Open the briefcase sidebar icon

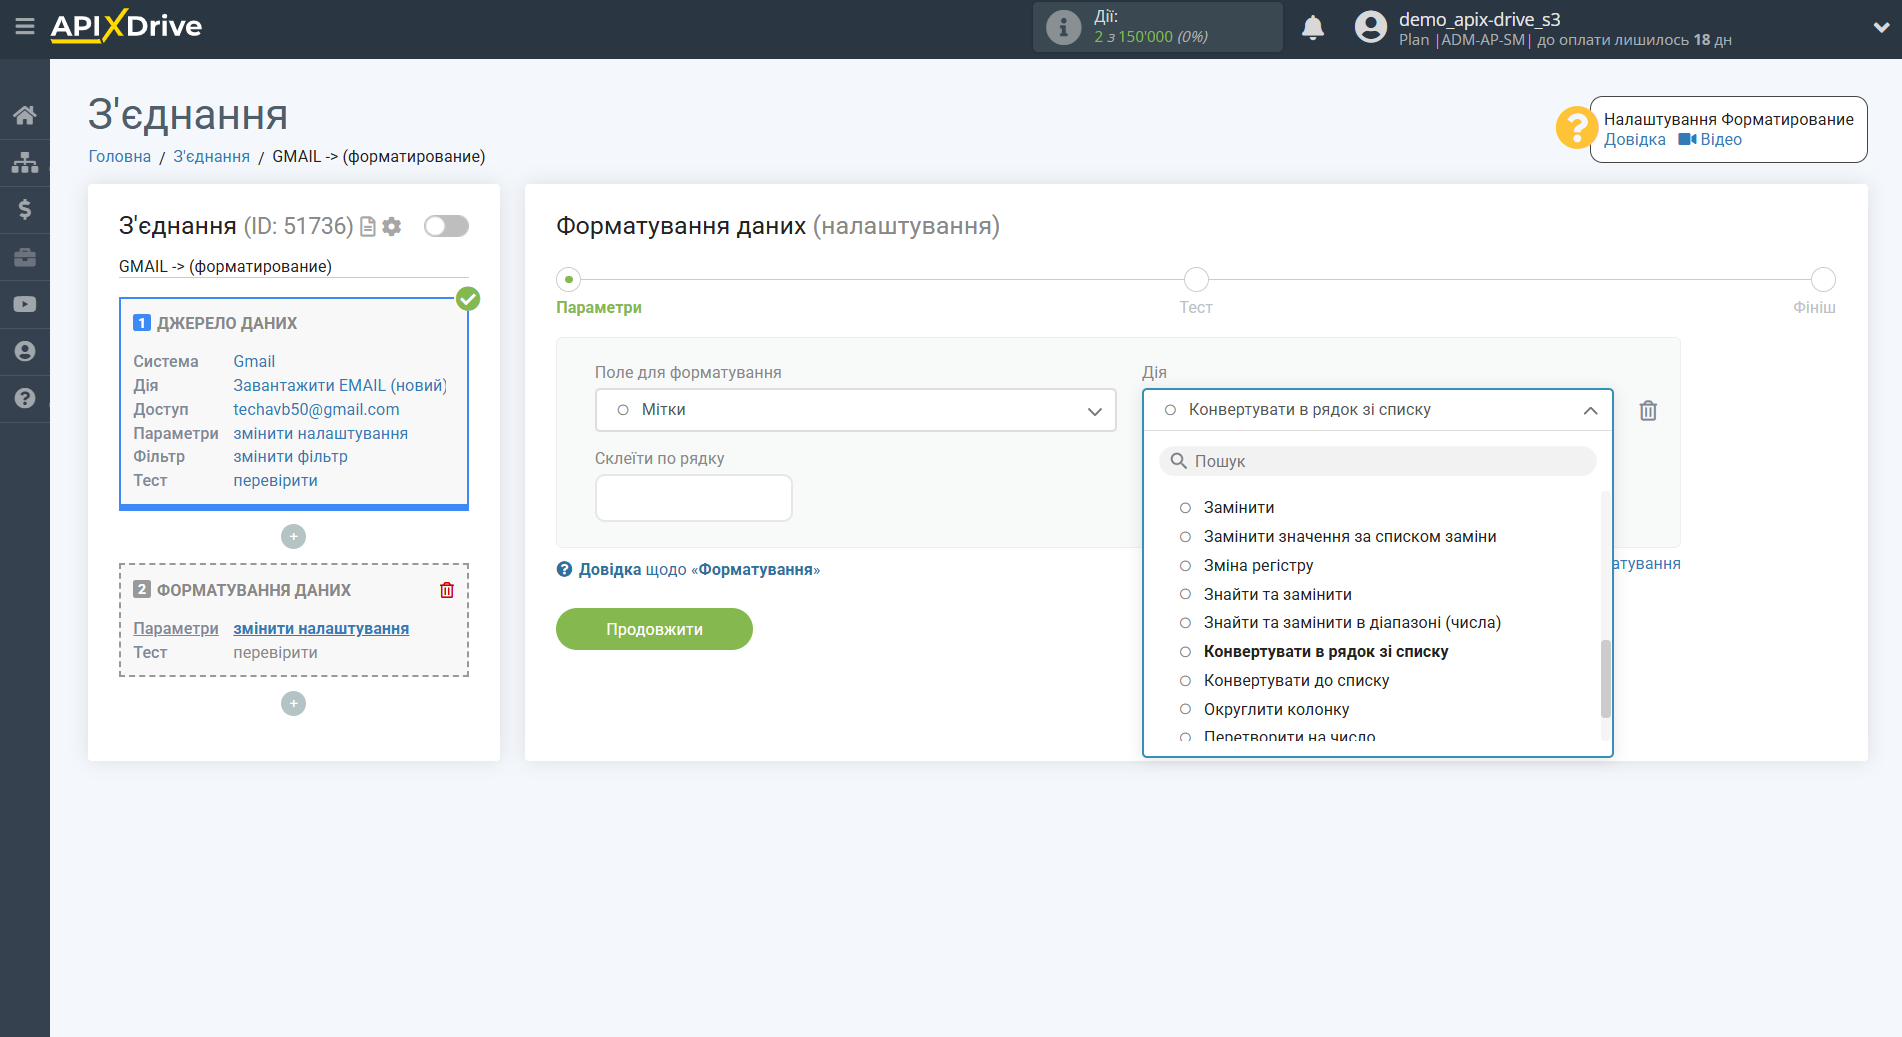point(25,257)
